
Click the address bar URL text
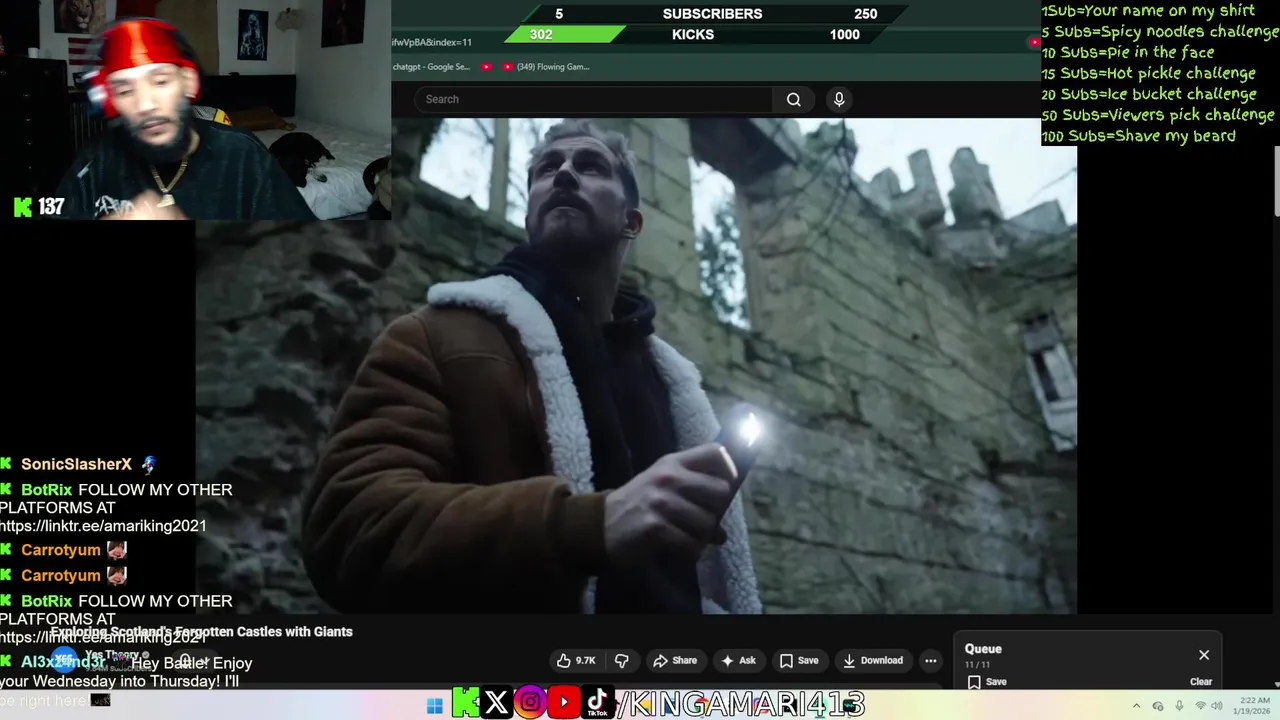click(431, 42)
